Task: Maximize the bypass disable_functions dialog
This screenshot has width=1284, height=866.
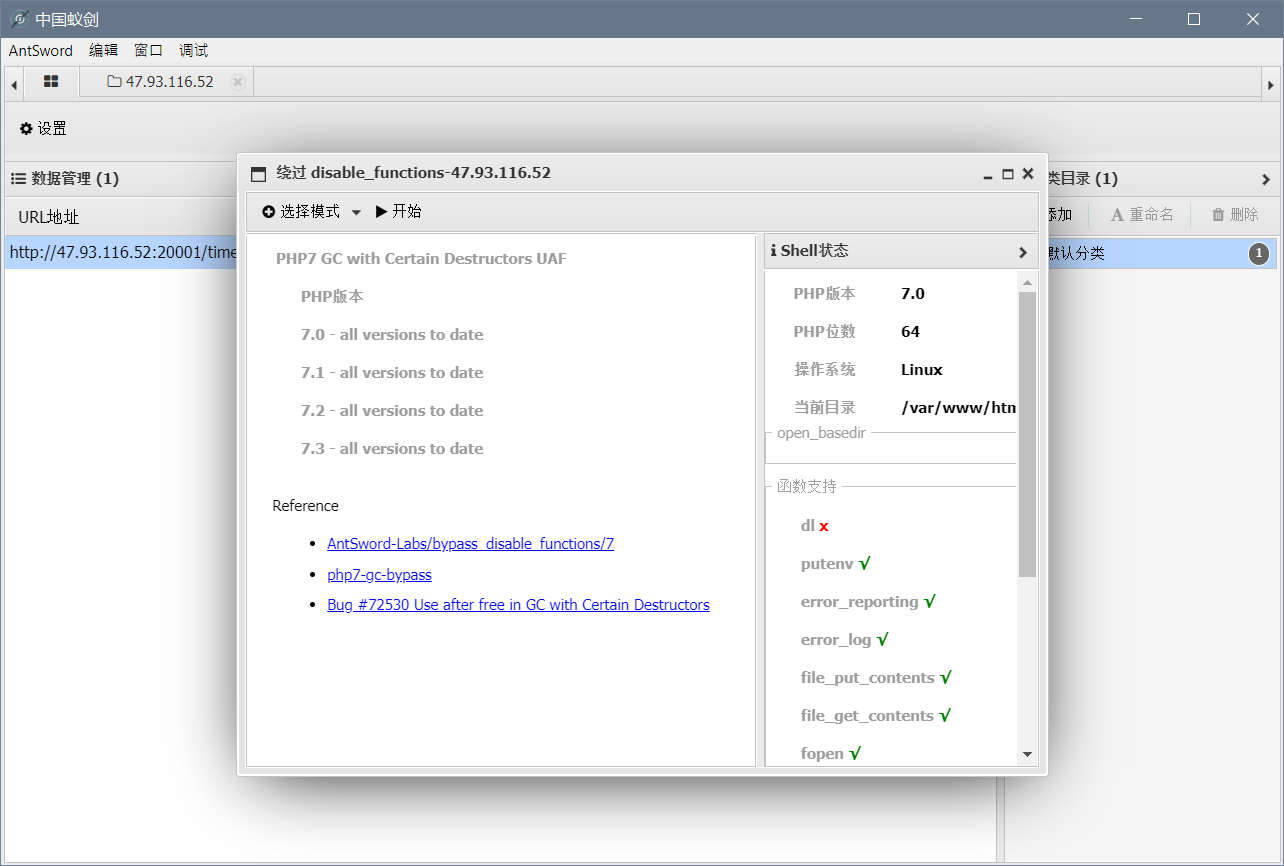Action: [1008, 173]
